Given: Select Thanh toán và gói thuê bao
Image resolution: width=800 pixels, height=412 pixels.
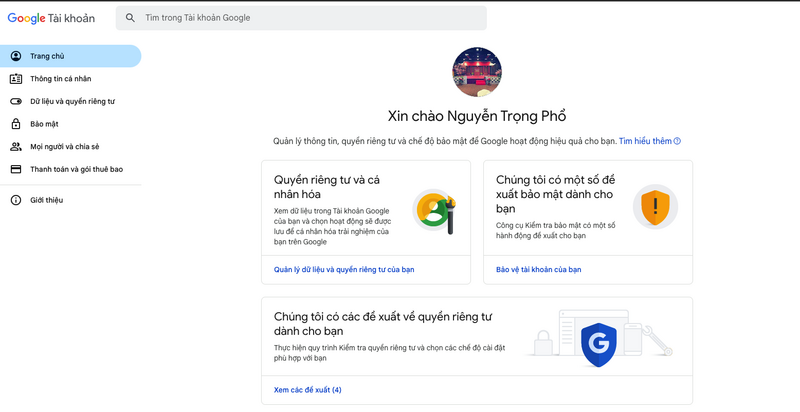Looking at the screenshot, I should [x=76, y=169].
